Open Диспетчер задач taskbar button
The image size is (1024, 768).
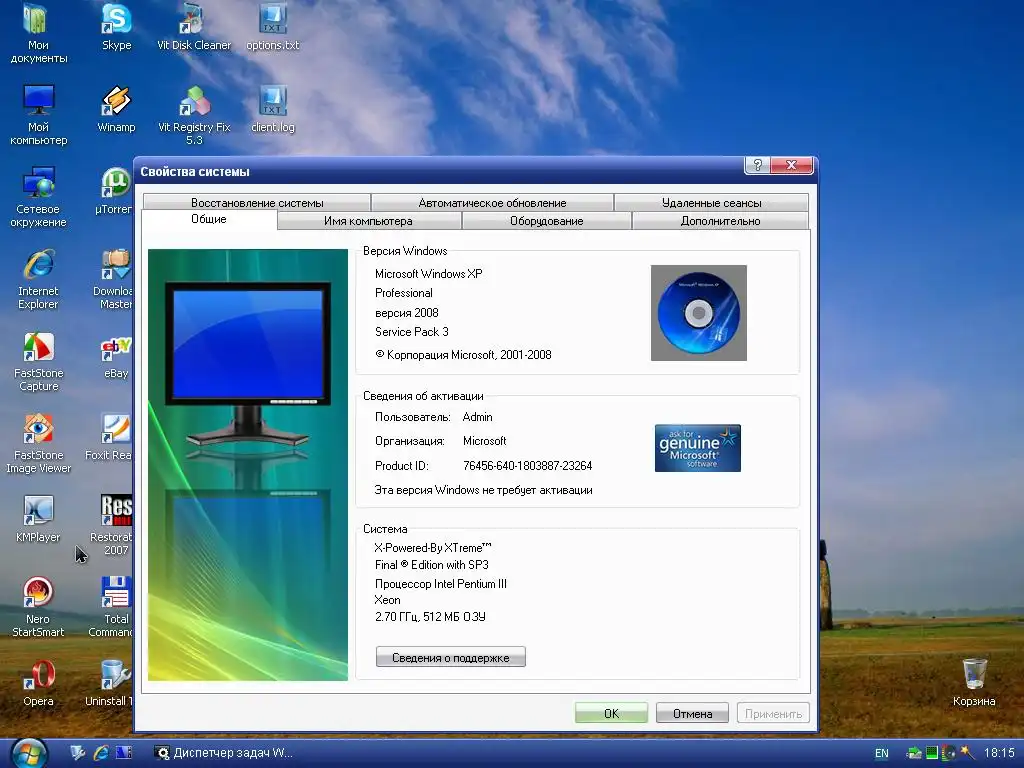[x=224, y=753]
